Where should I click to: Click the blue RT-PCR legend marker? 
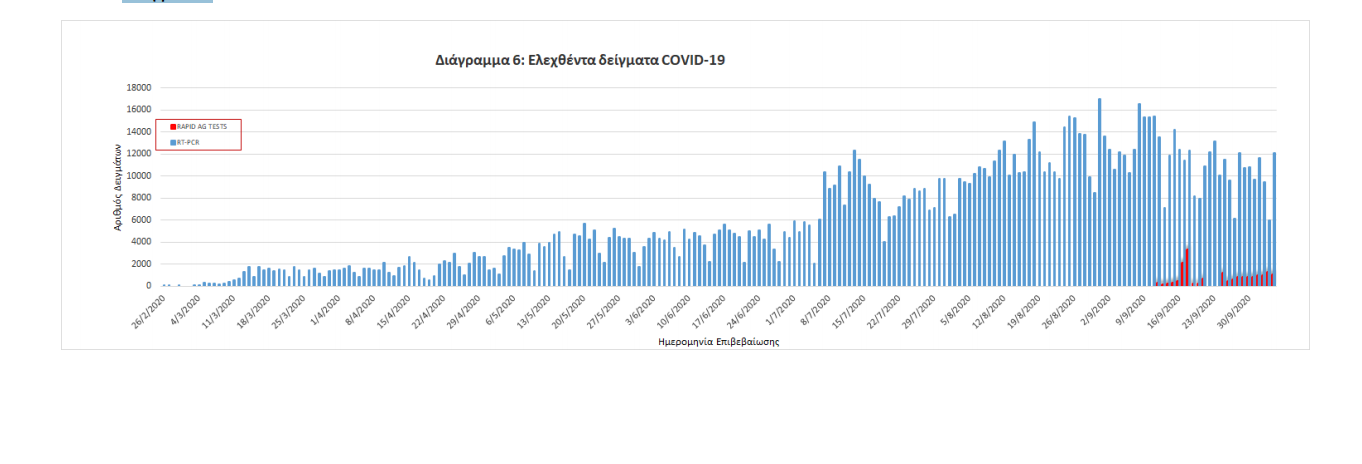(173, 143)
